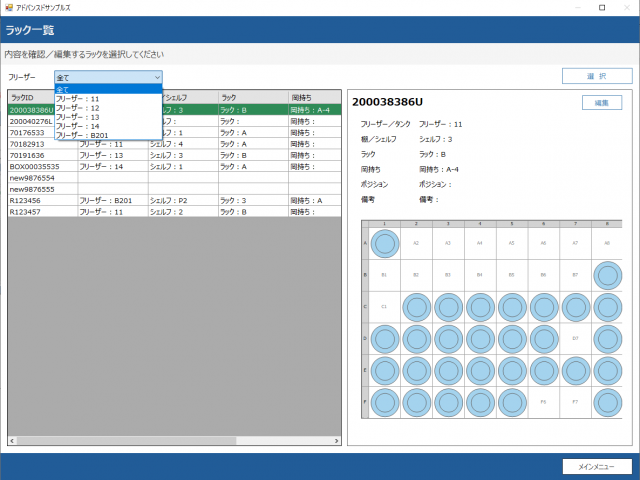This screenshot has width=640, height=480.
Task: Click the 編集 button for rack 200038386U
Action: tap(602, 102)
